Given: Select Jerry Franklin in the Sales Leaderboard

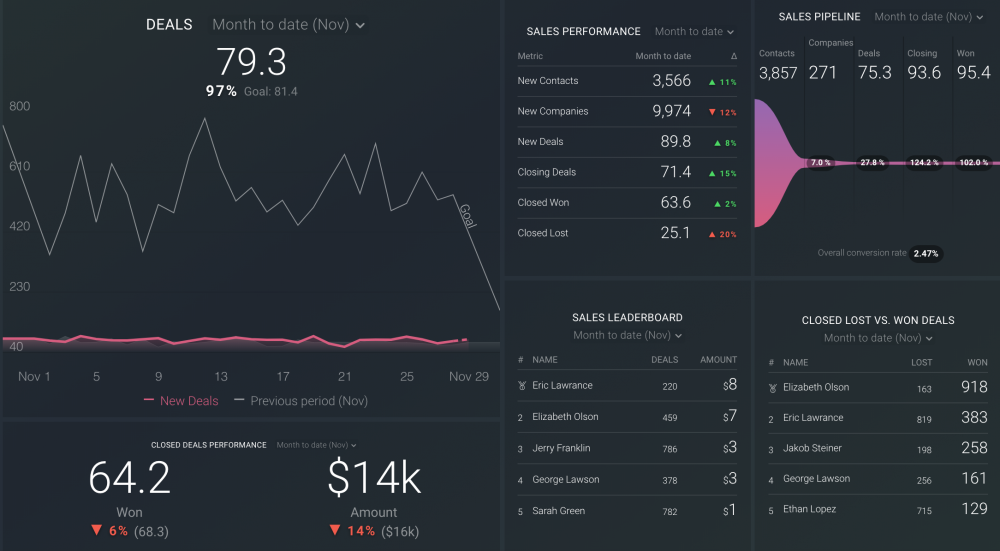Looking at the screenshot, I should (x=561, y=448).
